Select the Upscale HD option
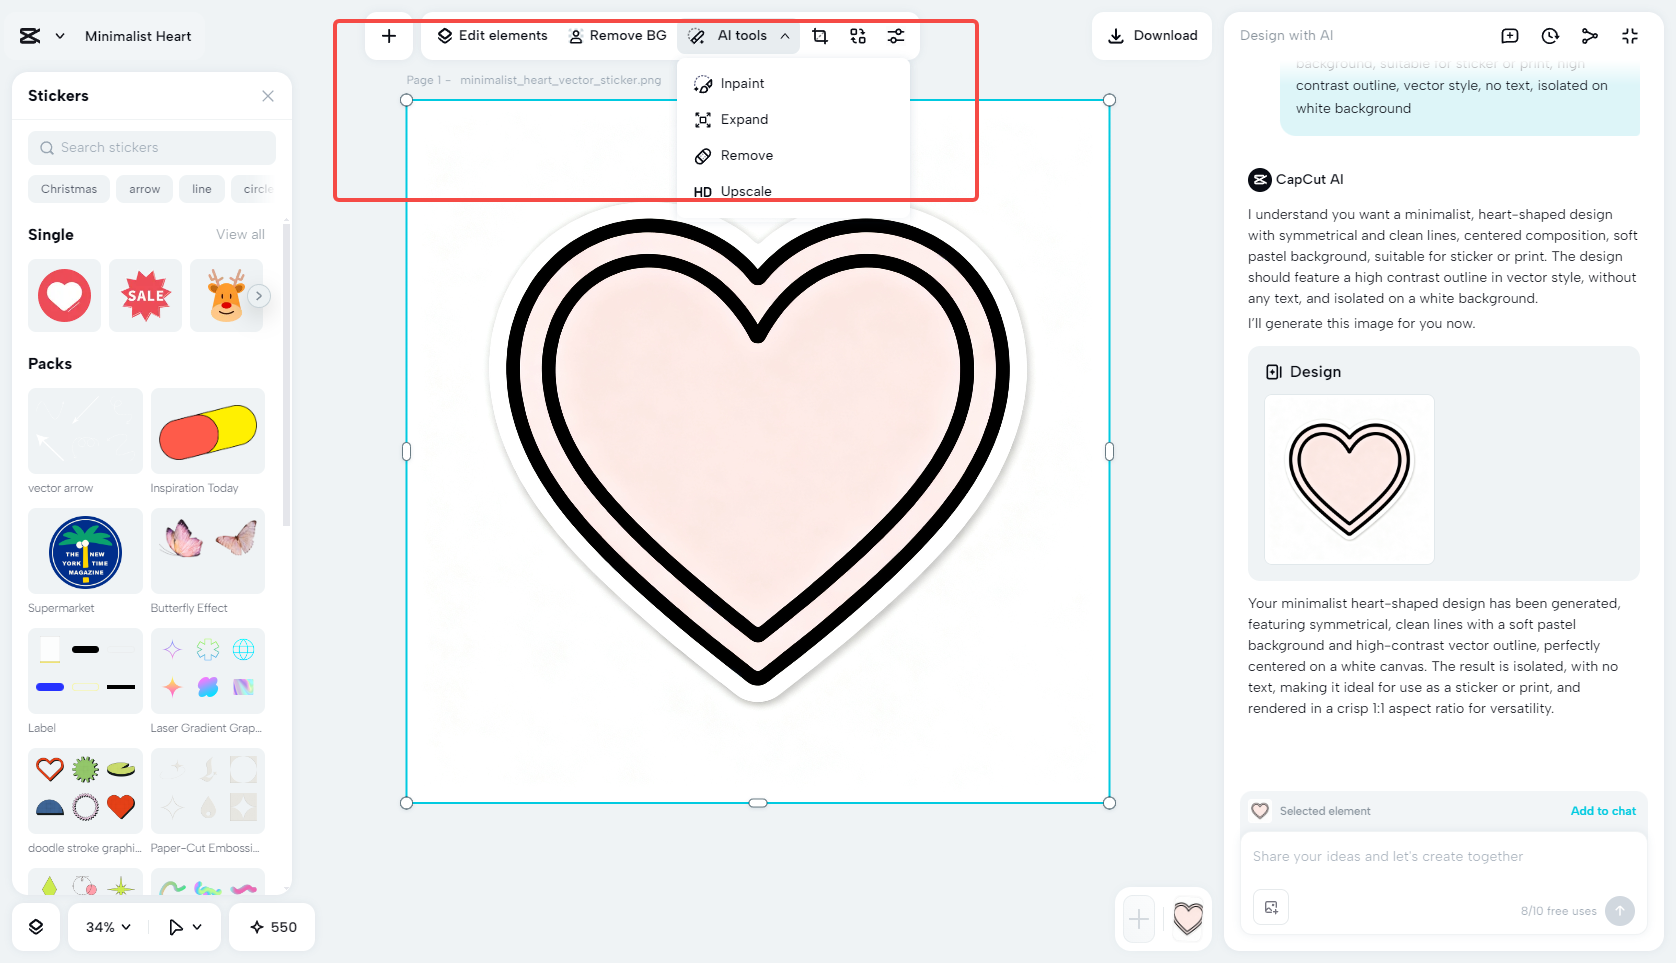 click(x=745, y=191)
